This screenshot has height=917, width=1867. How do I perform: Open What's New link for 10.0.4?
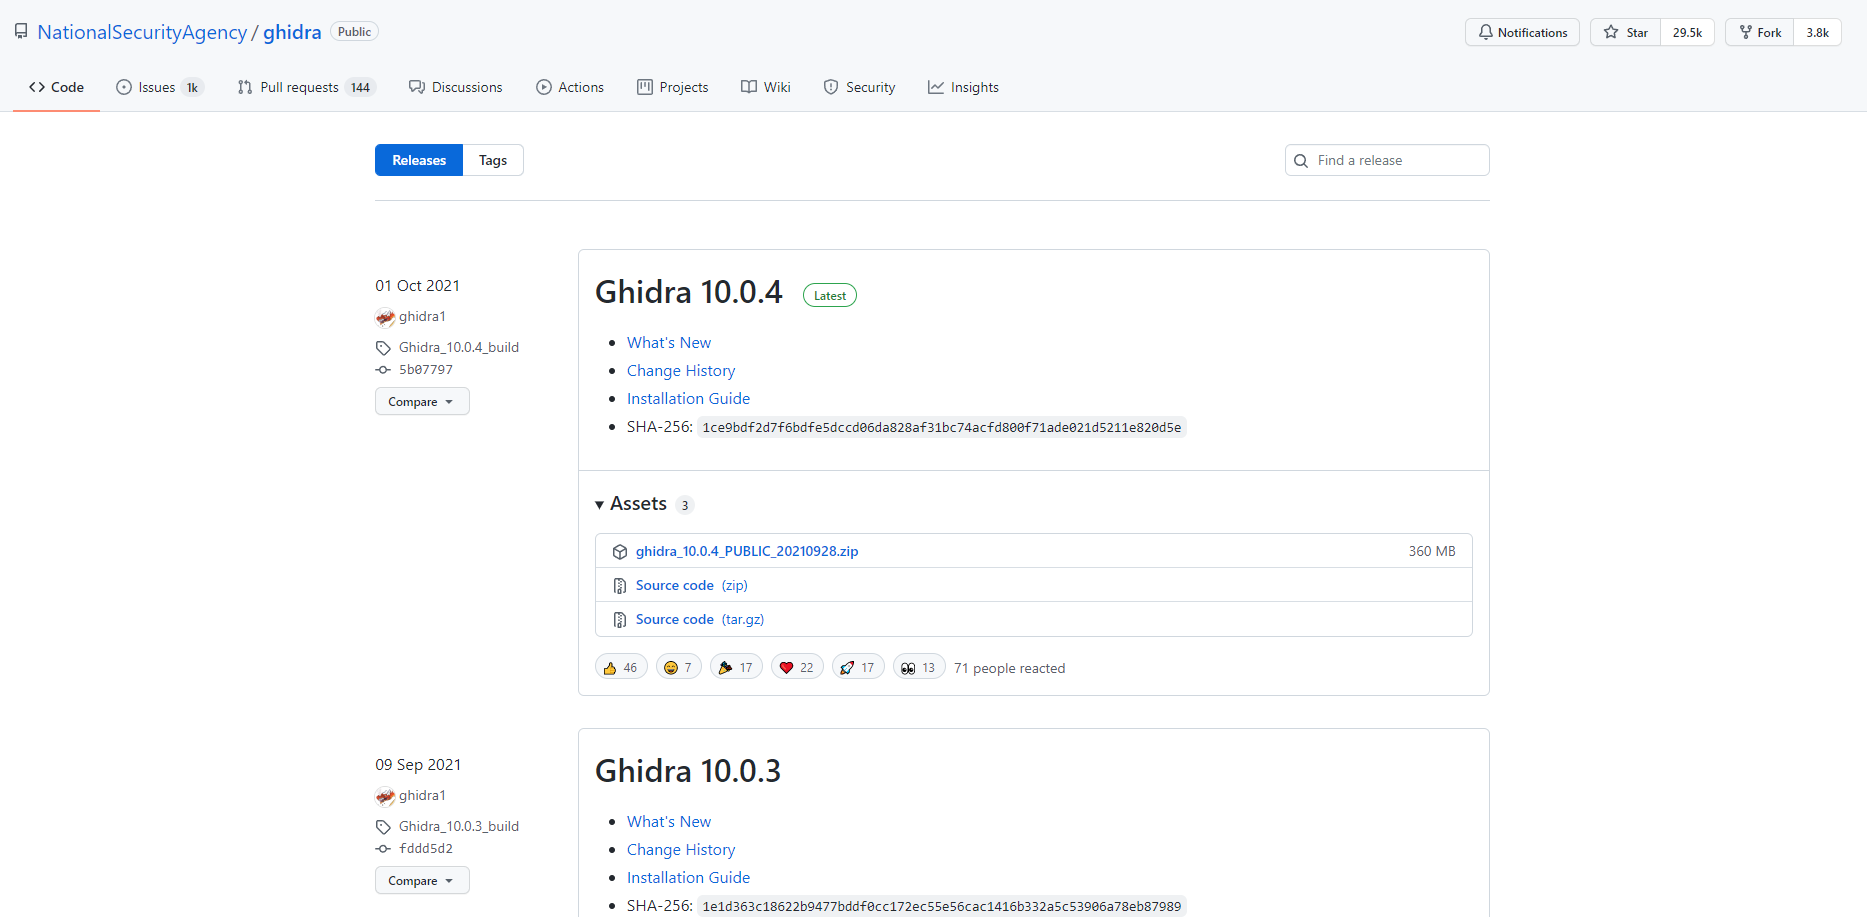click(x=669, y=342)
